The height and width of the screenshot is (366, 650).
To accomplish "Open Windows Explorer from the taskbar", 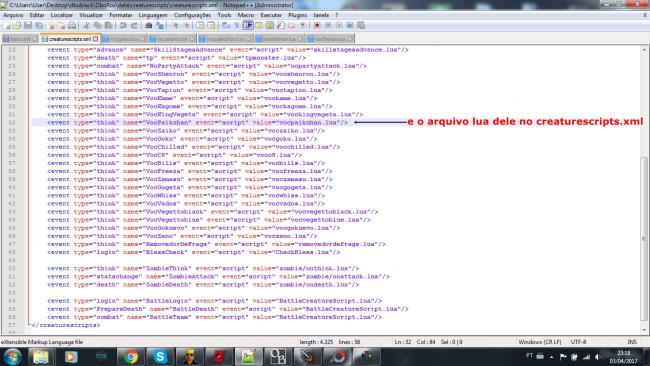I will 41,357.
